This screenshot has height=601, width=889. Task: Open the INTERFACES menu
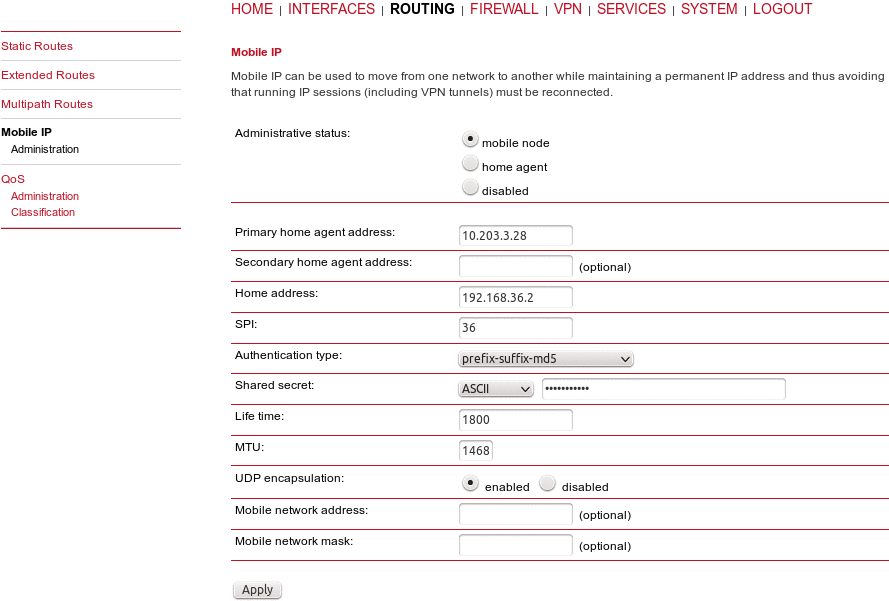pyautogui.click(x=331, y=9)
